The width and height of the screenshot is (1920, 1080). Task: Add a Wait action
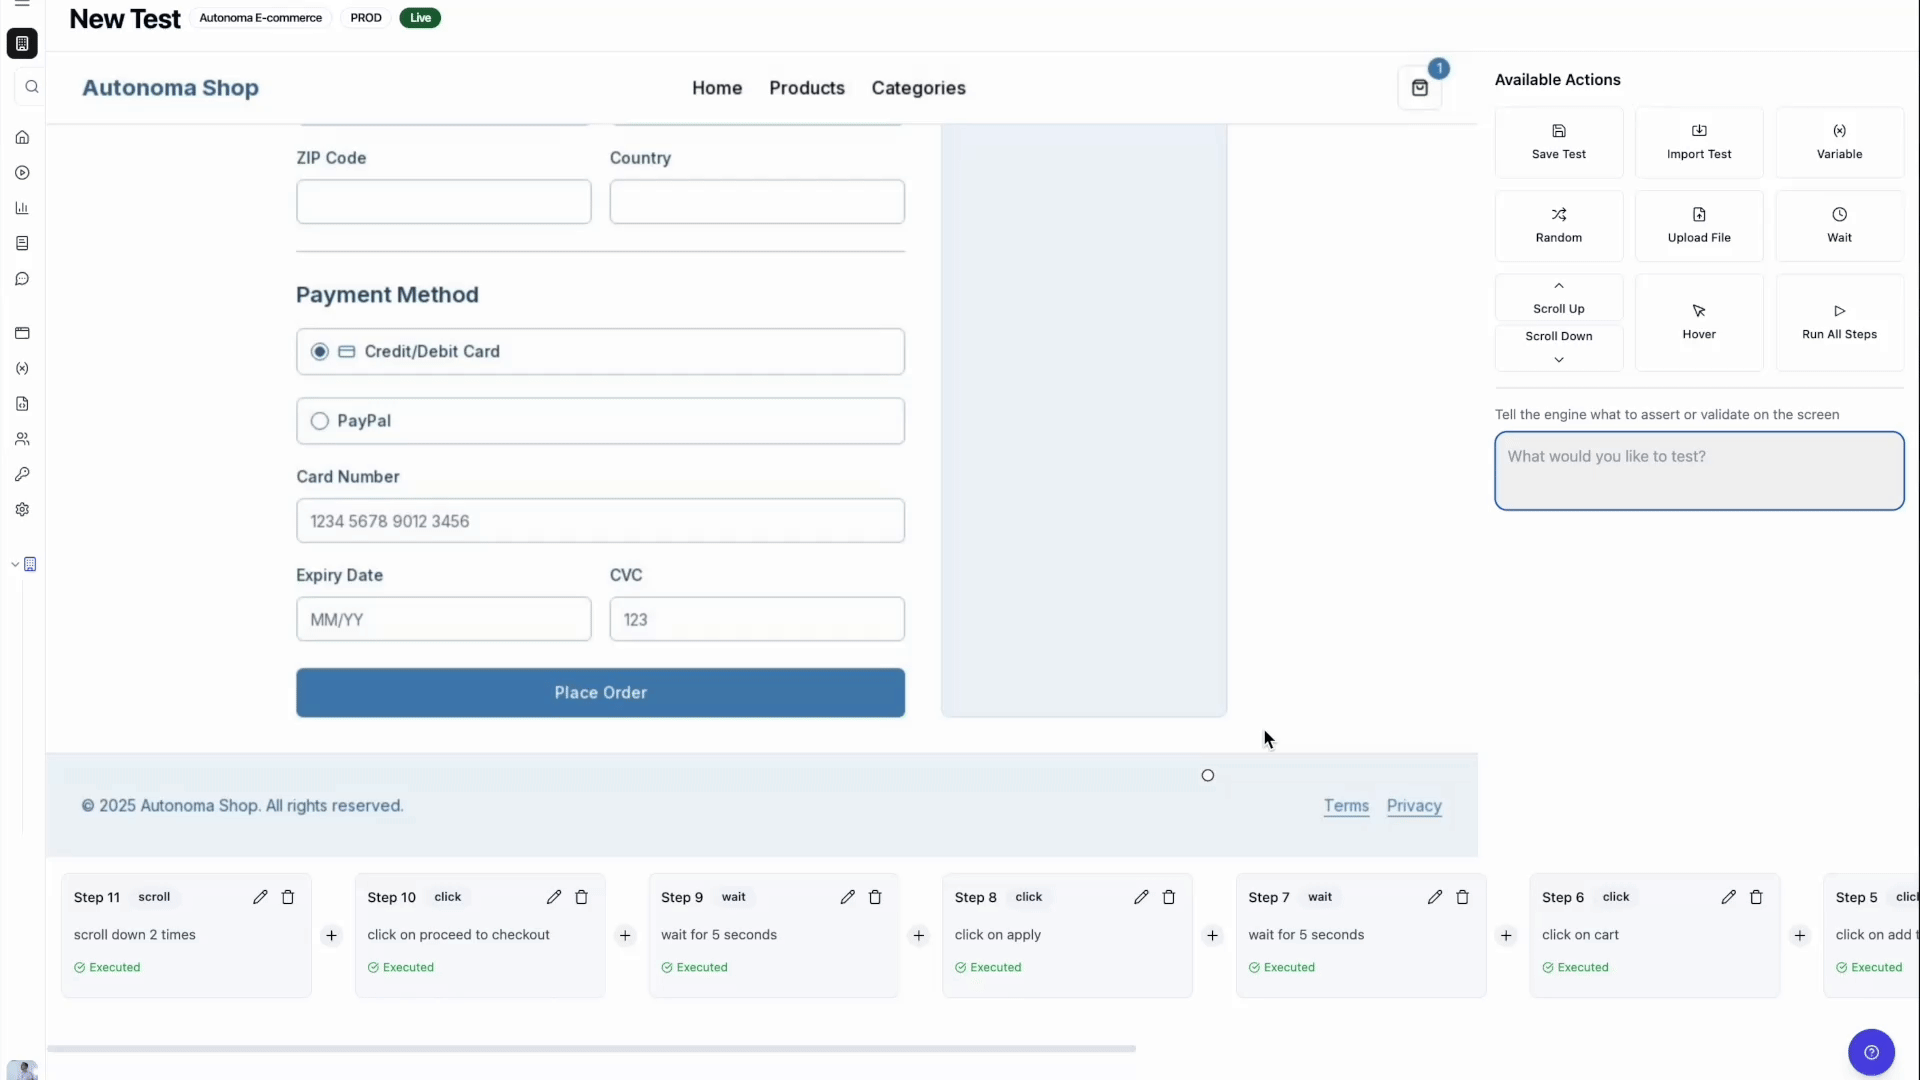pos(1838,225)
